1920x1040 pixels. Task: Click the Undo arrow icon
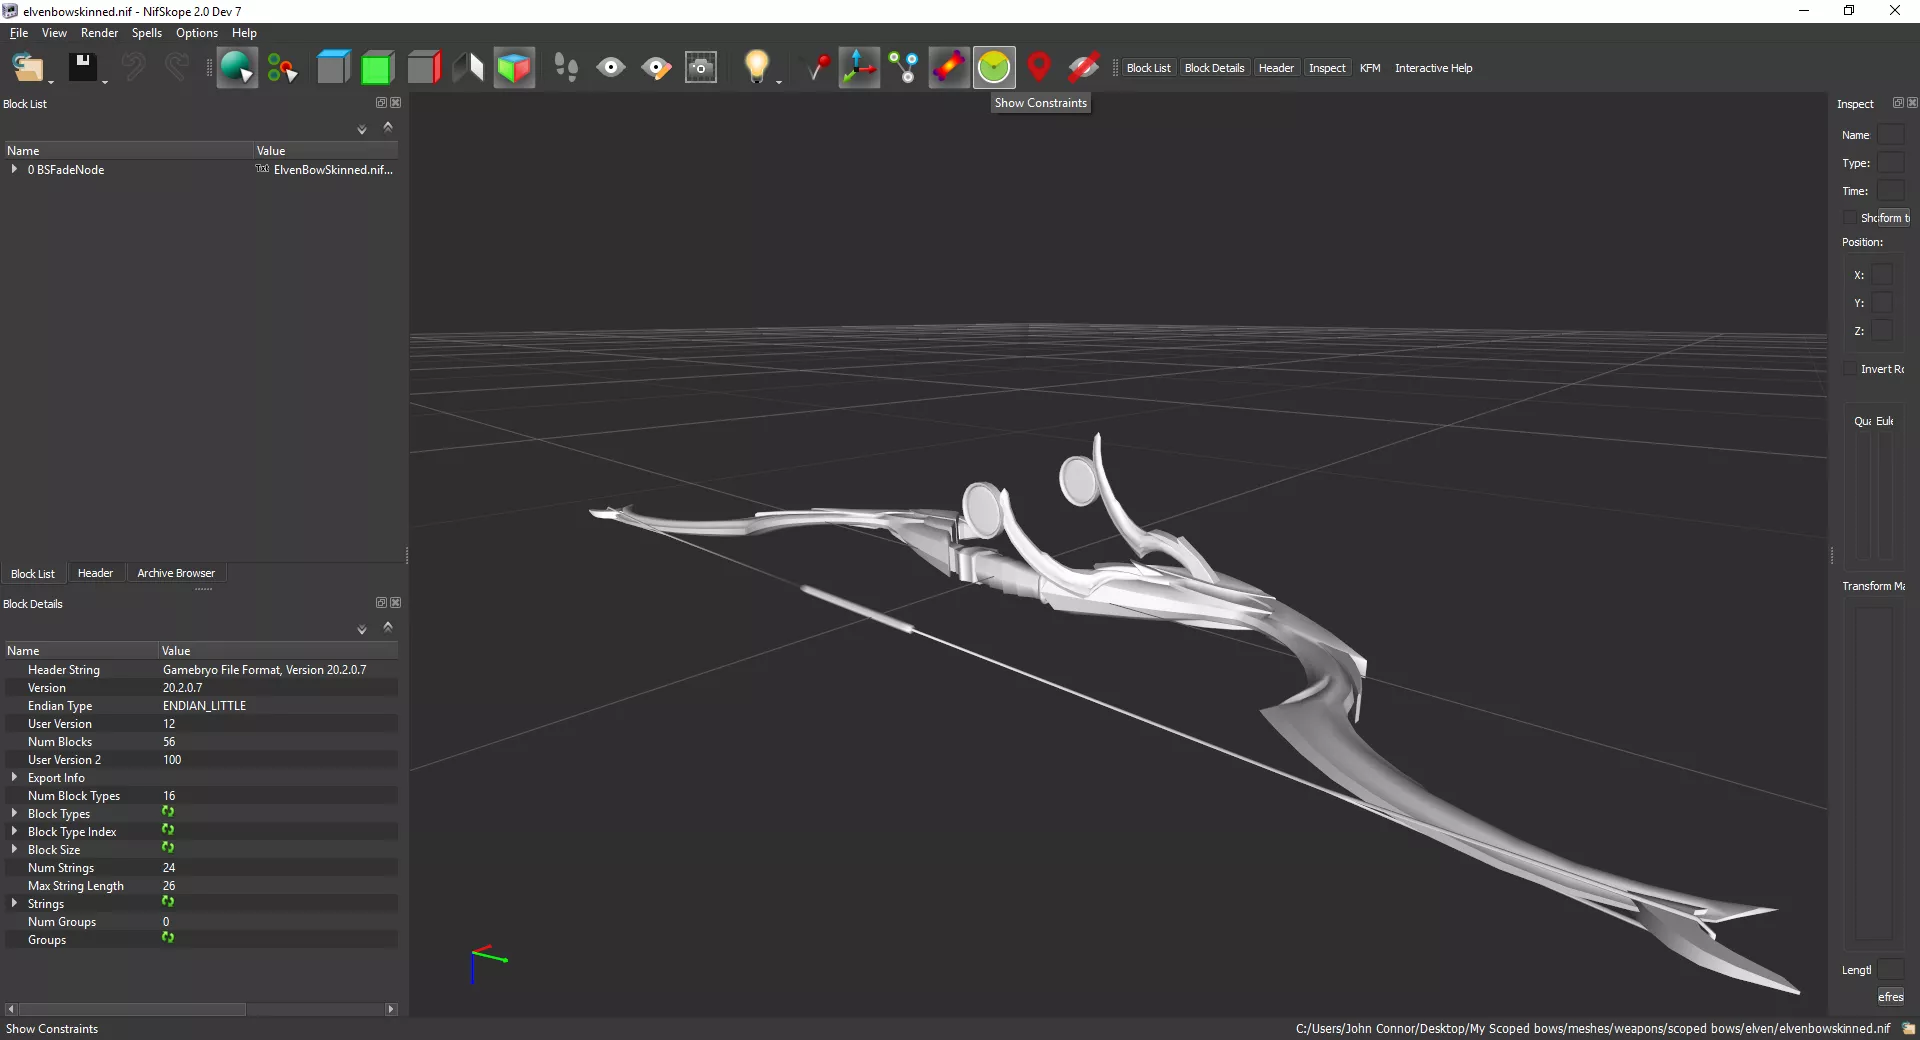click(132, 68)
